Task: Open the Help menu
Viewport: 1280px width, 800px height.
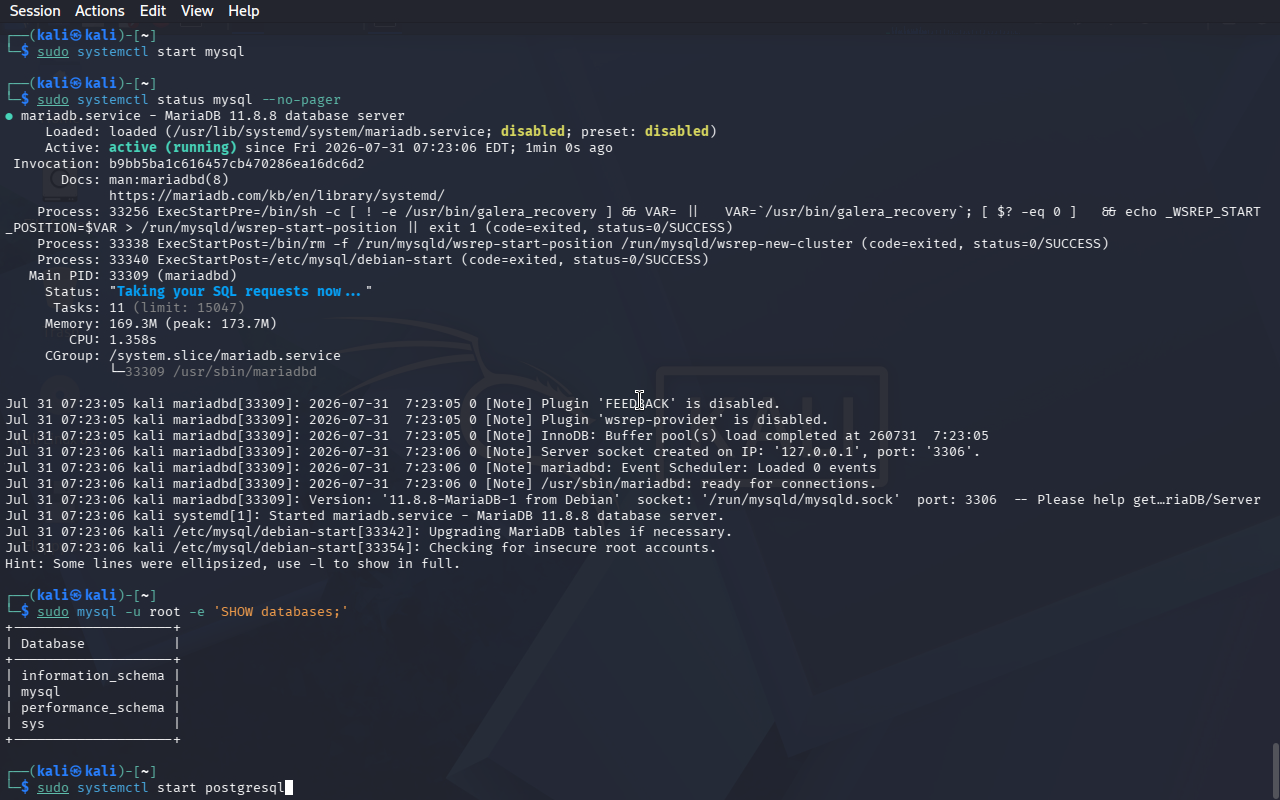Action: click(243, 11)
